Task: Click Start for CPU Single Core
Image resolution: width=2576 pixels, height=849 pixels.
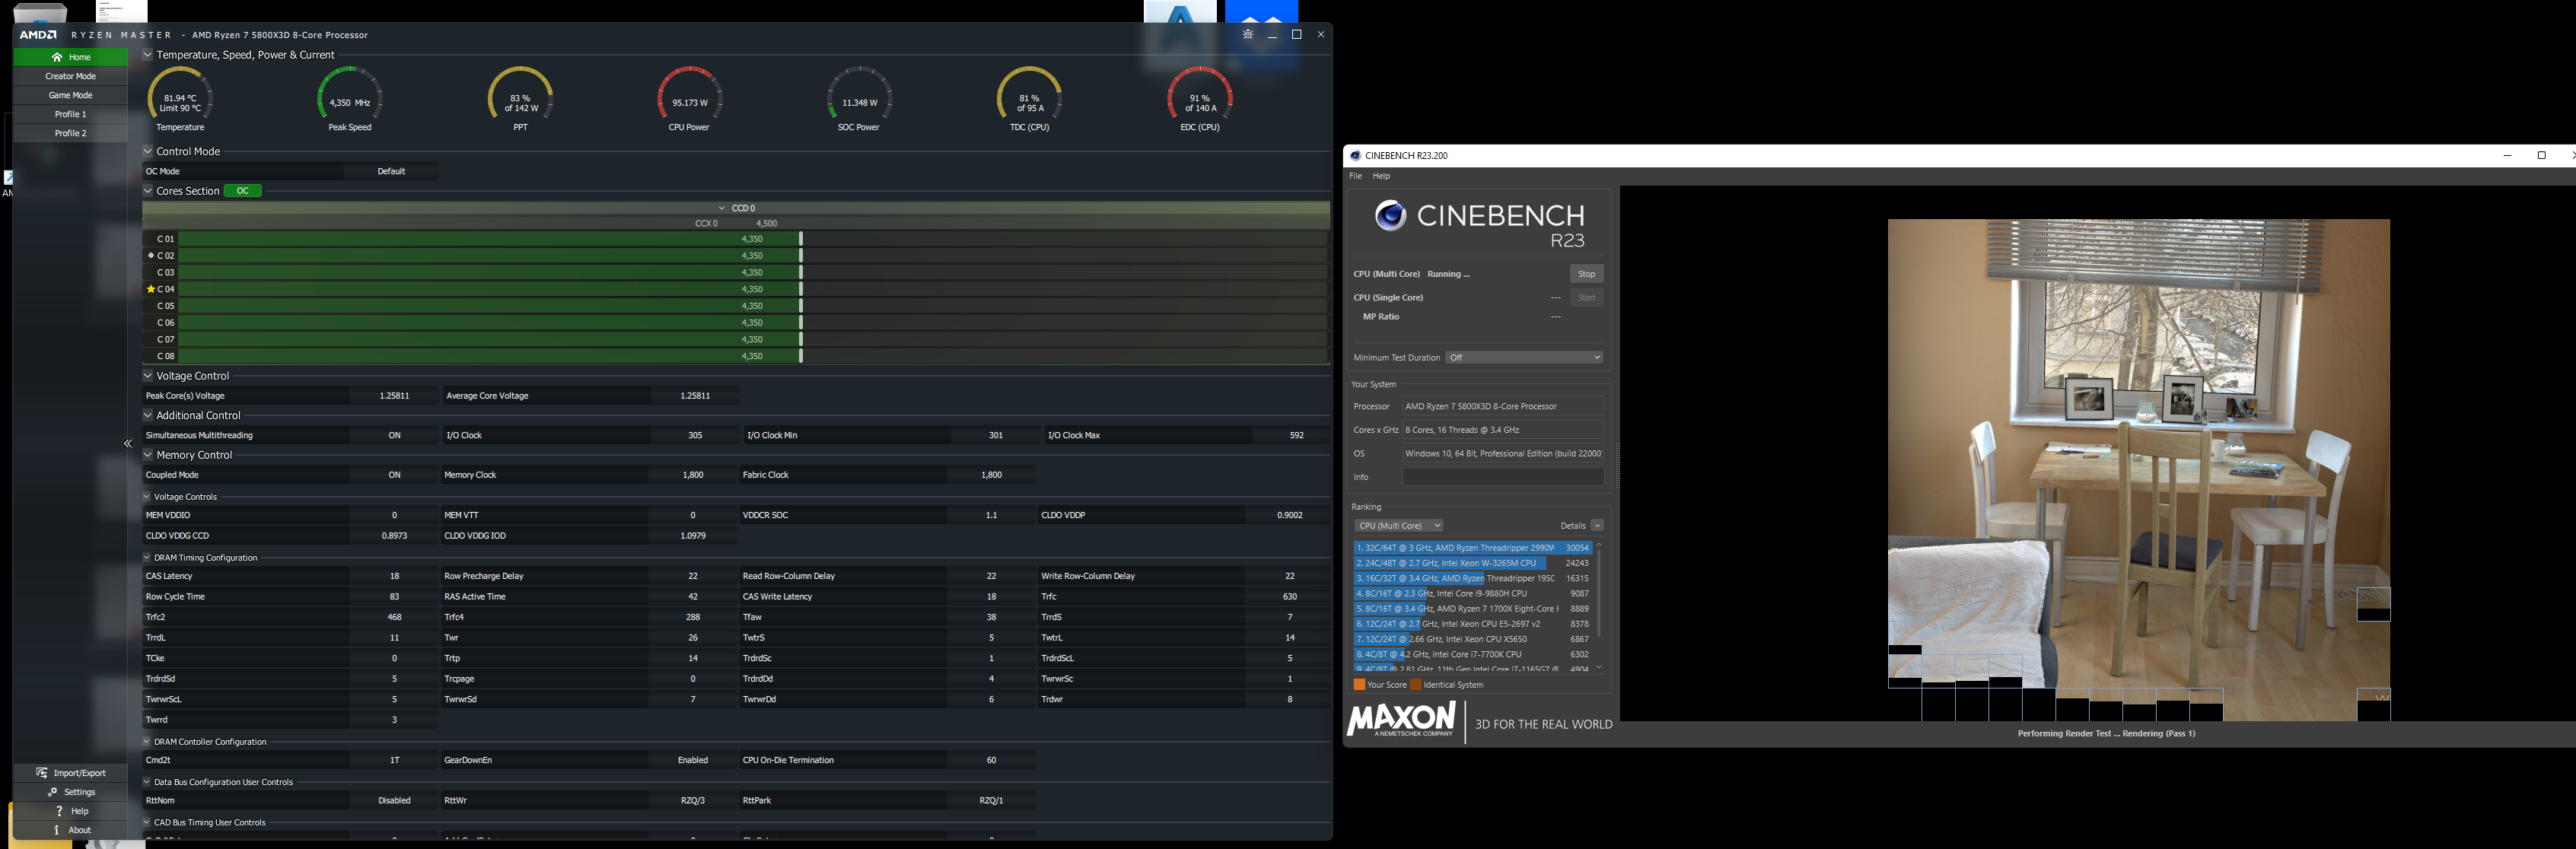Action: (1586, 298)
